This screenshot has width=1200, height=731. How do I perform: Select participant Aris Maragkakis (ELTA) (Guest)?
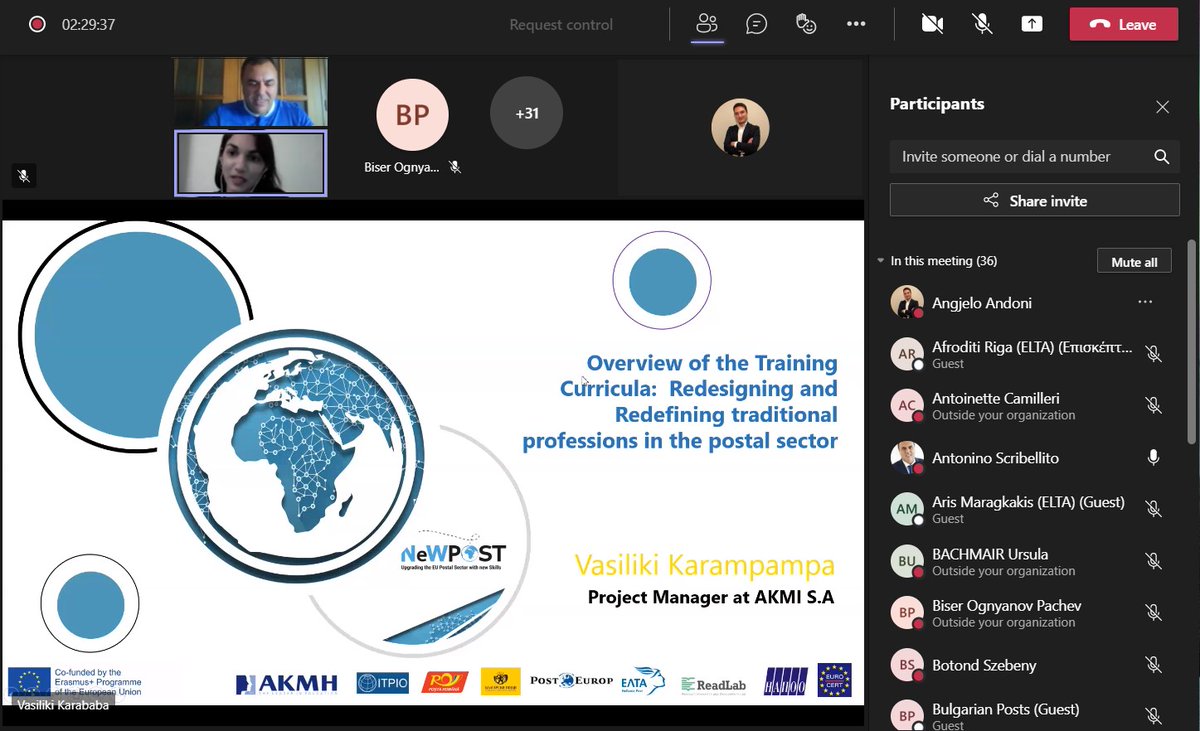pyautogui.click(x=1028, y=509)
